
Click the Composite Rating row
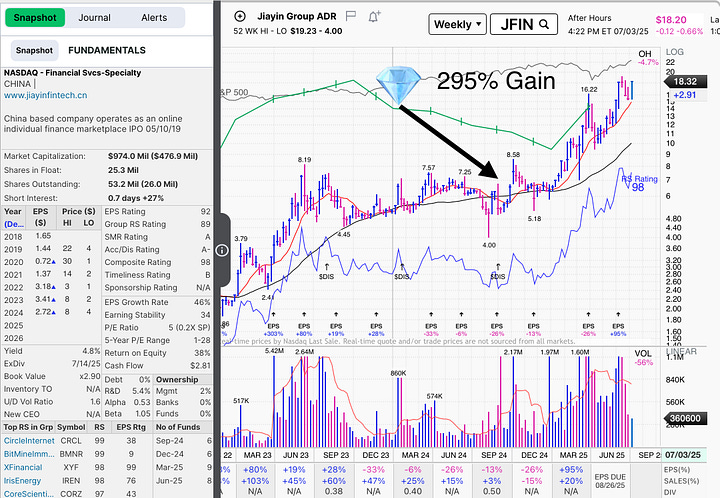pos(157,262)
